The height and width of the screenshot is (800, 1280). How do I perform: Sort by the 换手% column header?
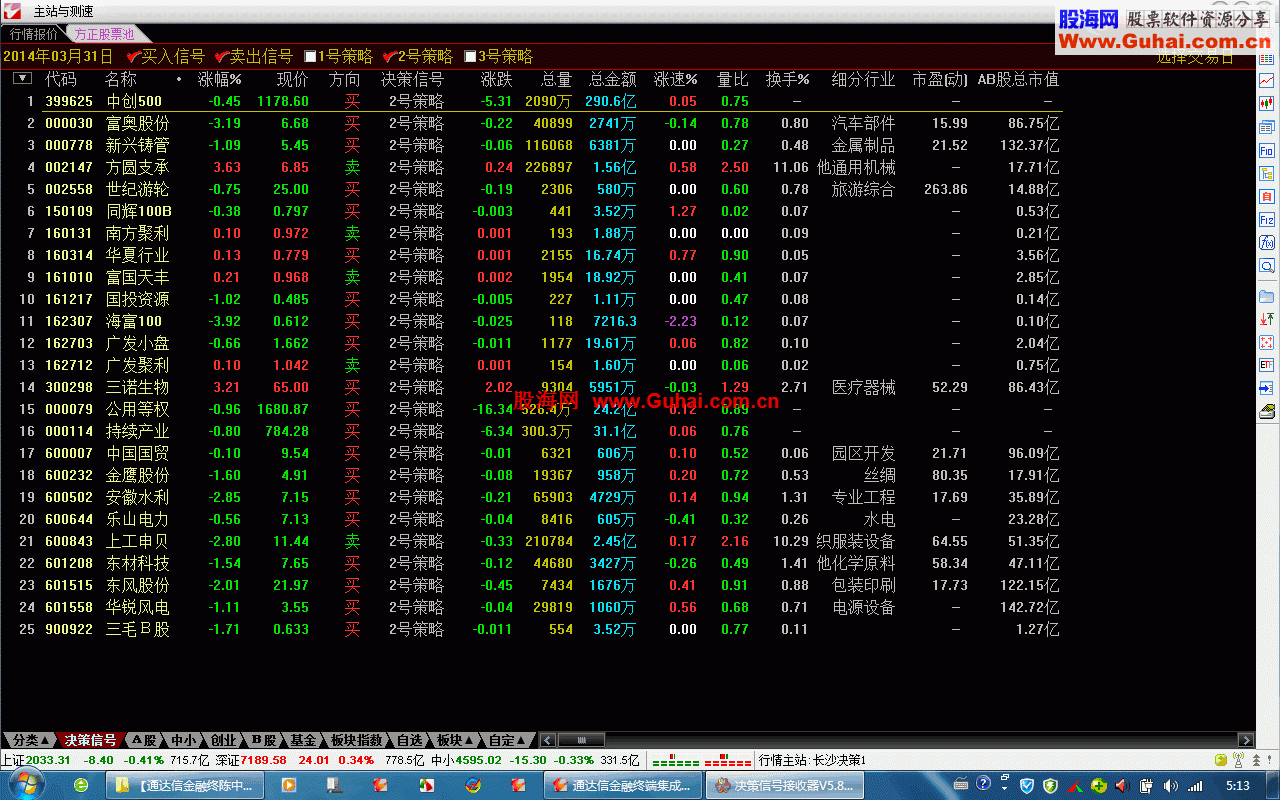click(x=788, y=79)
